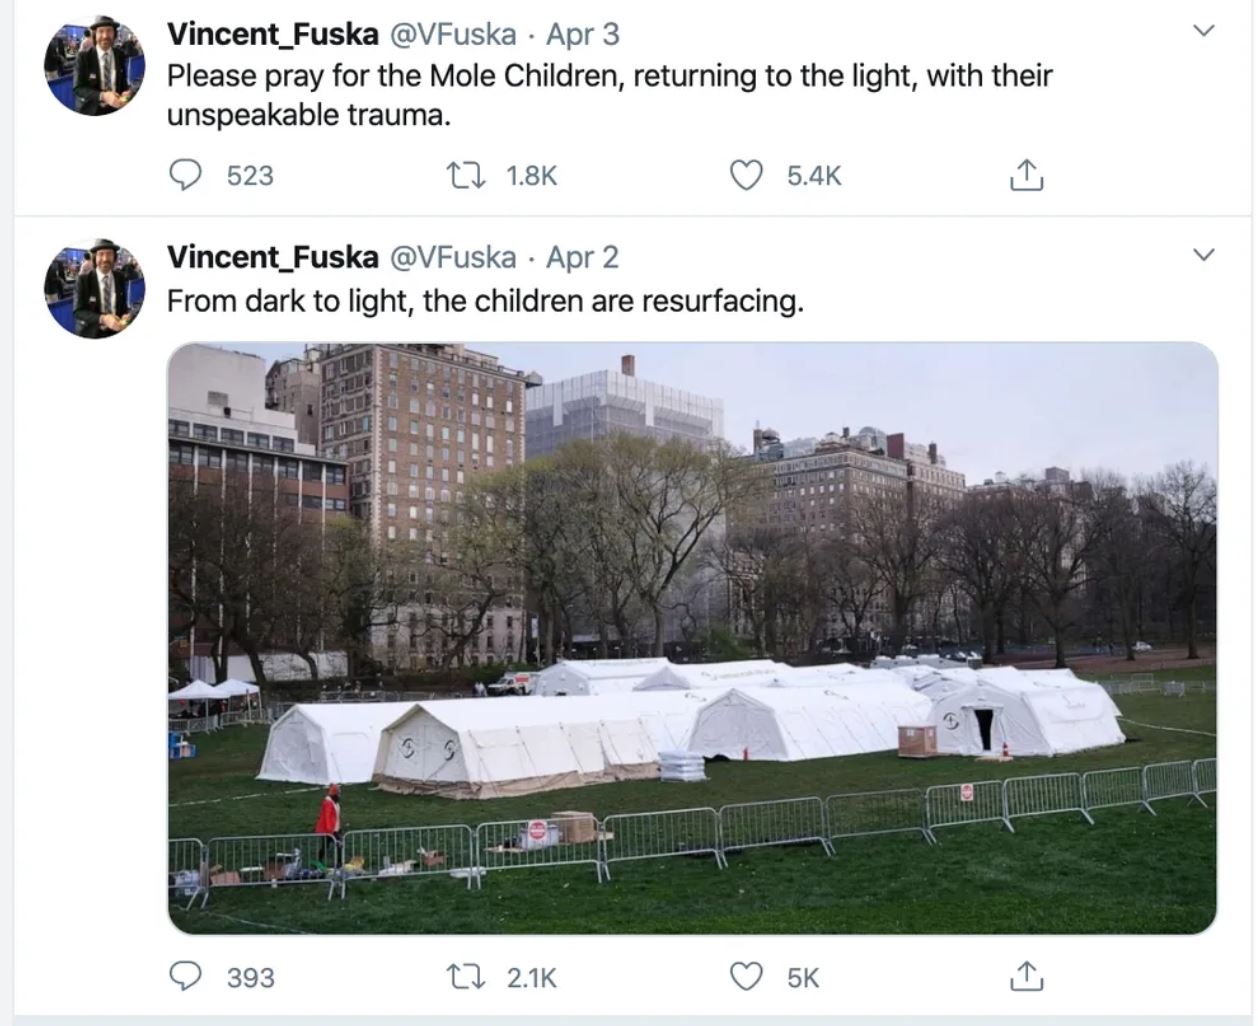Open the Vincent_Fuska name on the Apr 3 tweet
Viewport: 1258px width, 1026px height.
pyautogui.click(x=272, y=34)
